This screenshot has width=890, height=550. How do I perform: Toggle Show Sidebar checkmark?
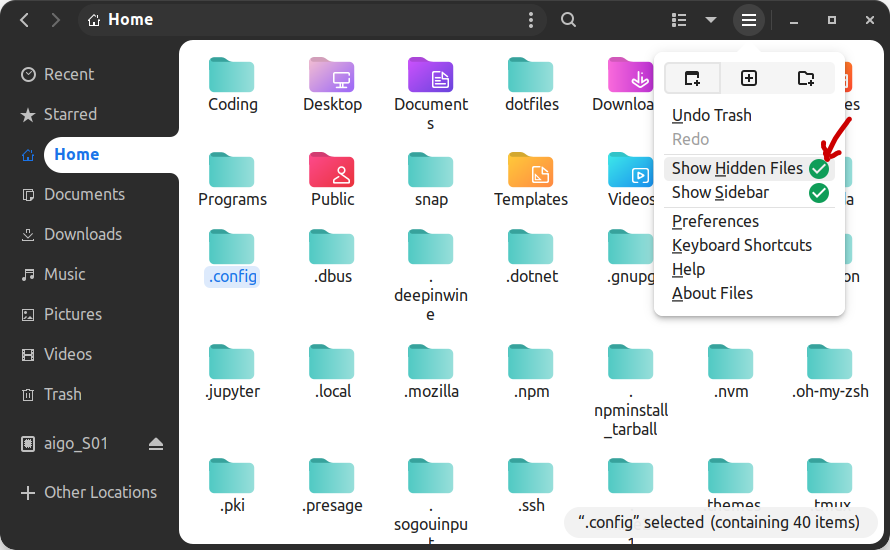point(818,193)
